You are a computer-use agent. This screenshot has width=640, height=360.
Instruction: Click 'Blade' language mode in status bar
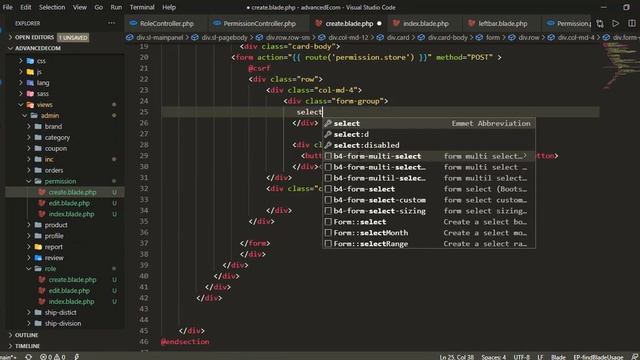pyautogui.click(x=558, y=357)
